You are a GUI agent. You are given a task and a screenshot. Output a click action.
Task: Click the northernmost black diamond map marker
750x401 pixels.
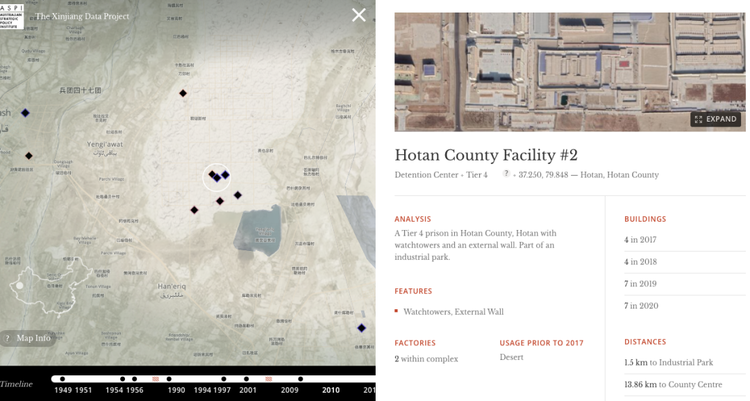tap(183, 94)
